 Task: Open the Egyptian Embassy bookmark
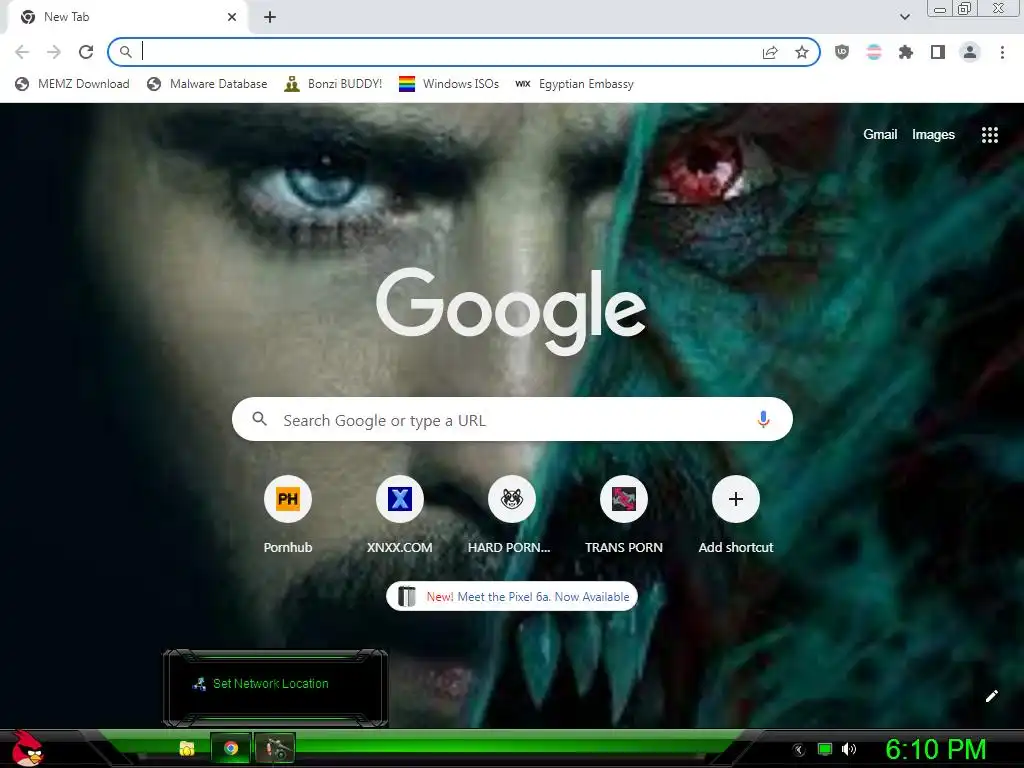(575, 84)
